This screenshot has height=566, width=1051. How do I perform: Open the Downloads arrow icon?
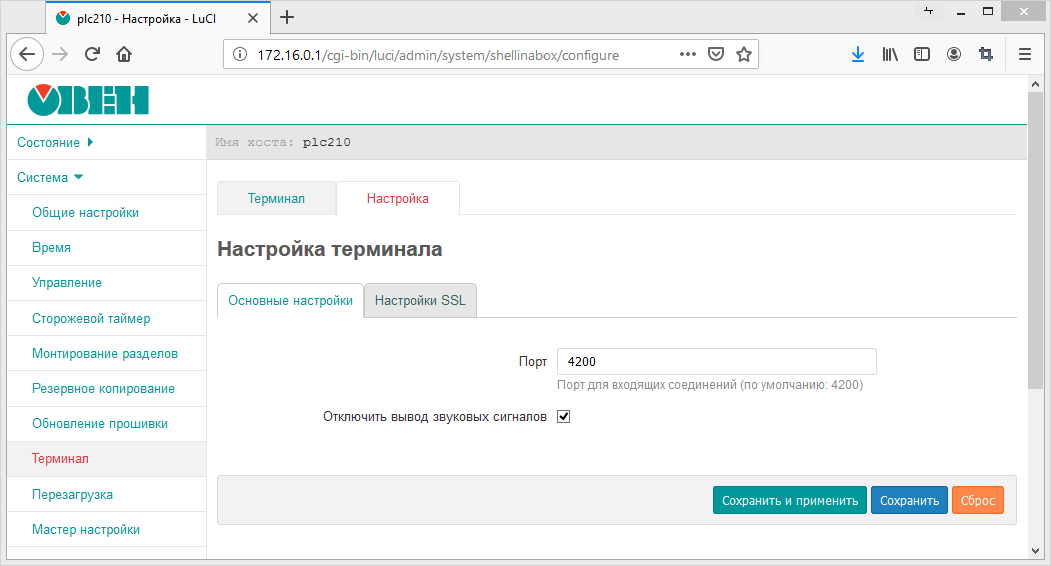pyautogui.click(x=857, y=55)
